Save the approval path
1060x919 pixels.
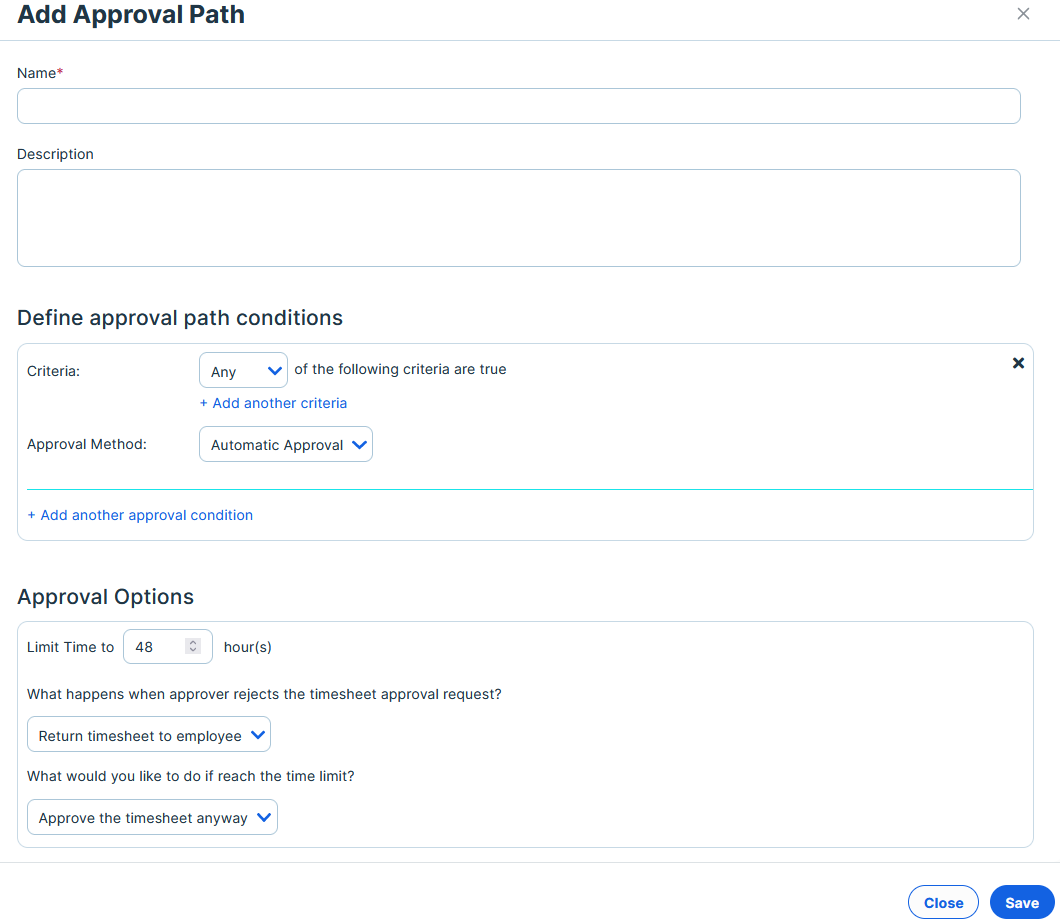point(1021,902)
